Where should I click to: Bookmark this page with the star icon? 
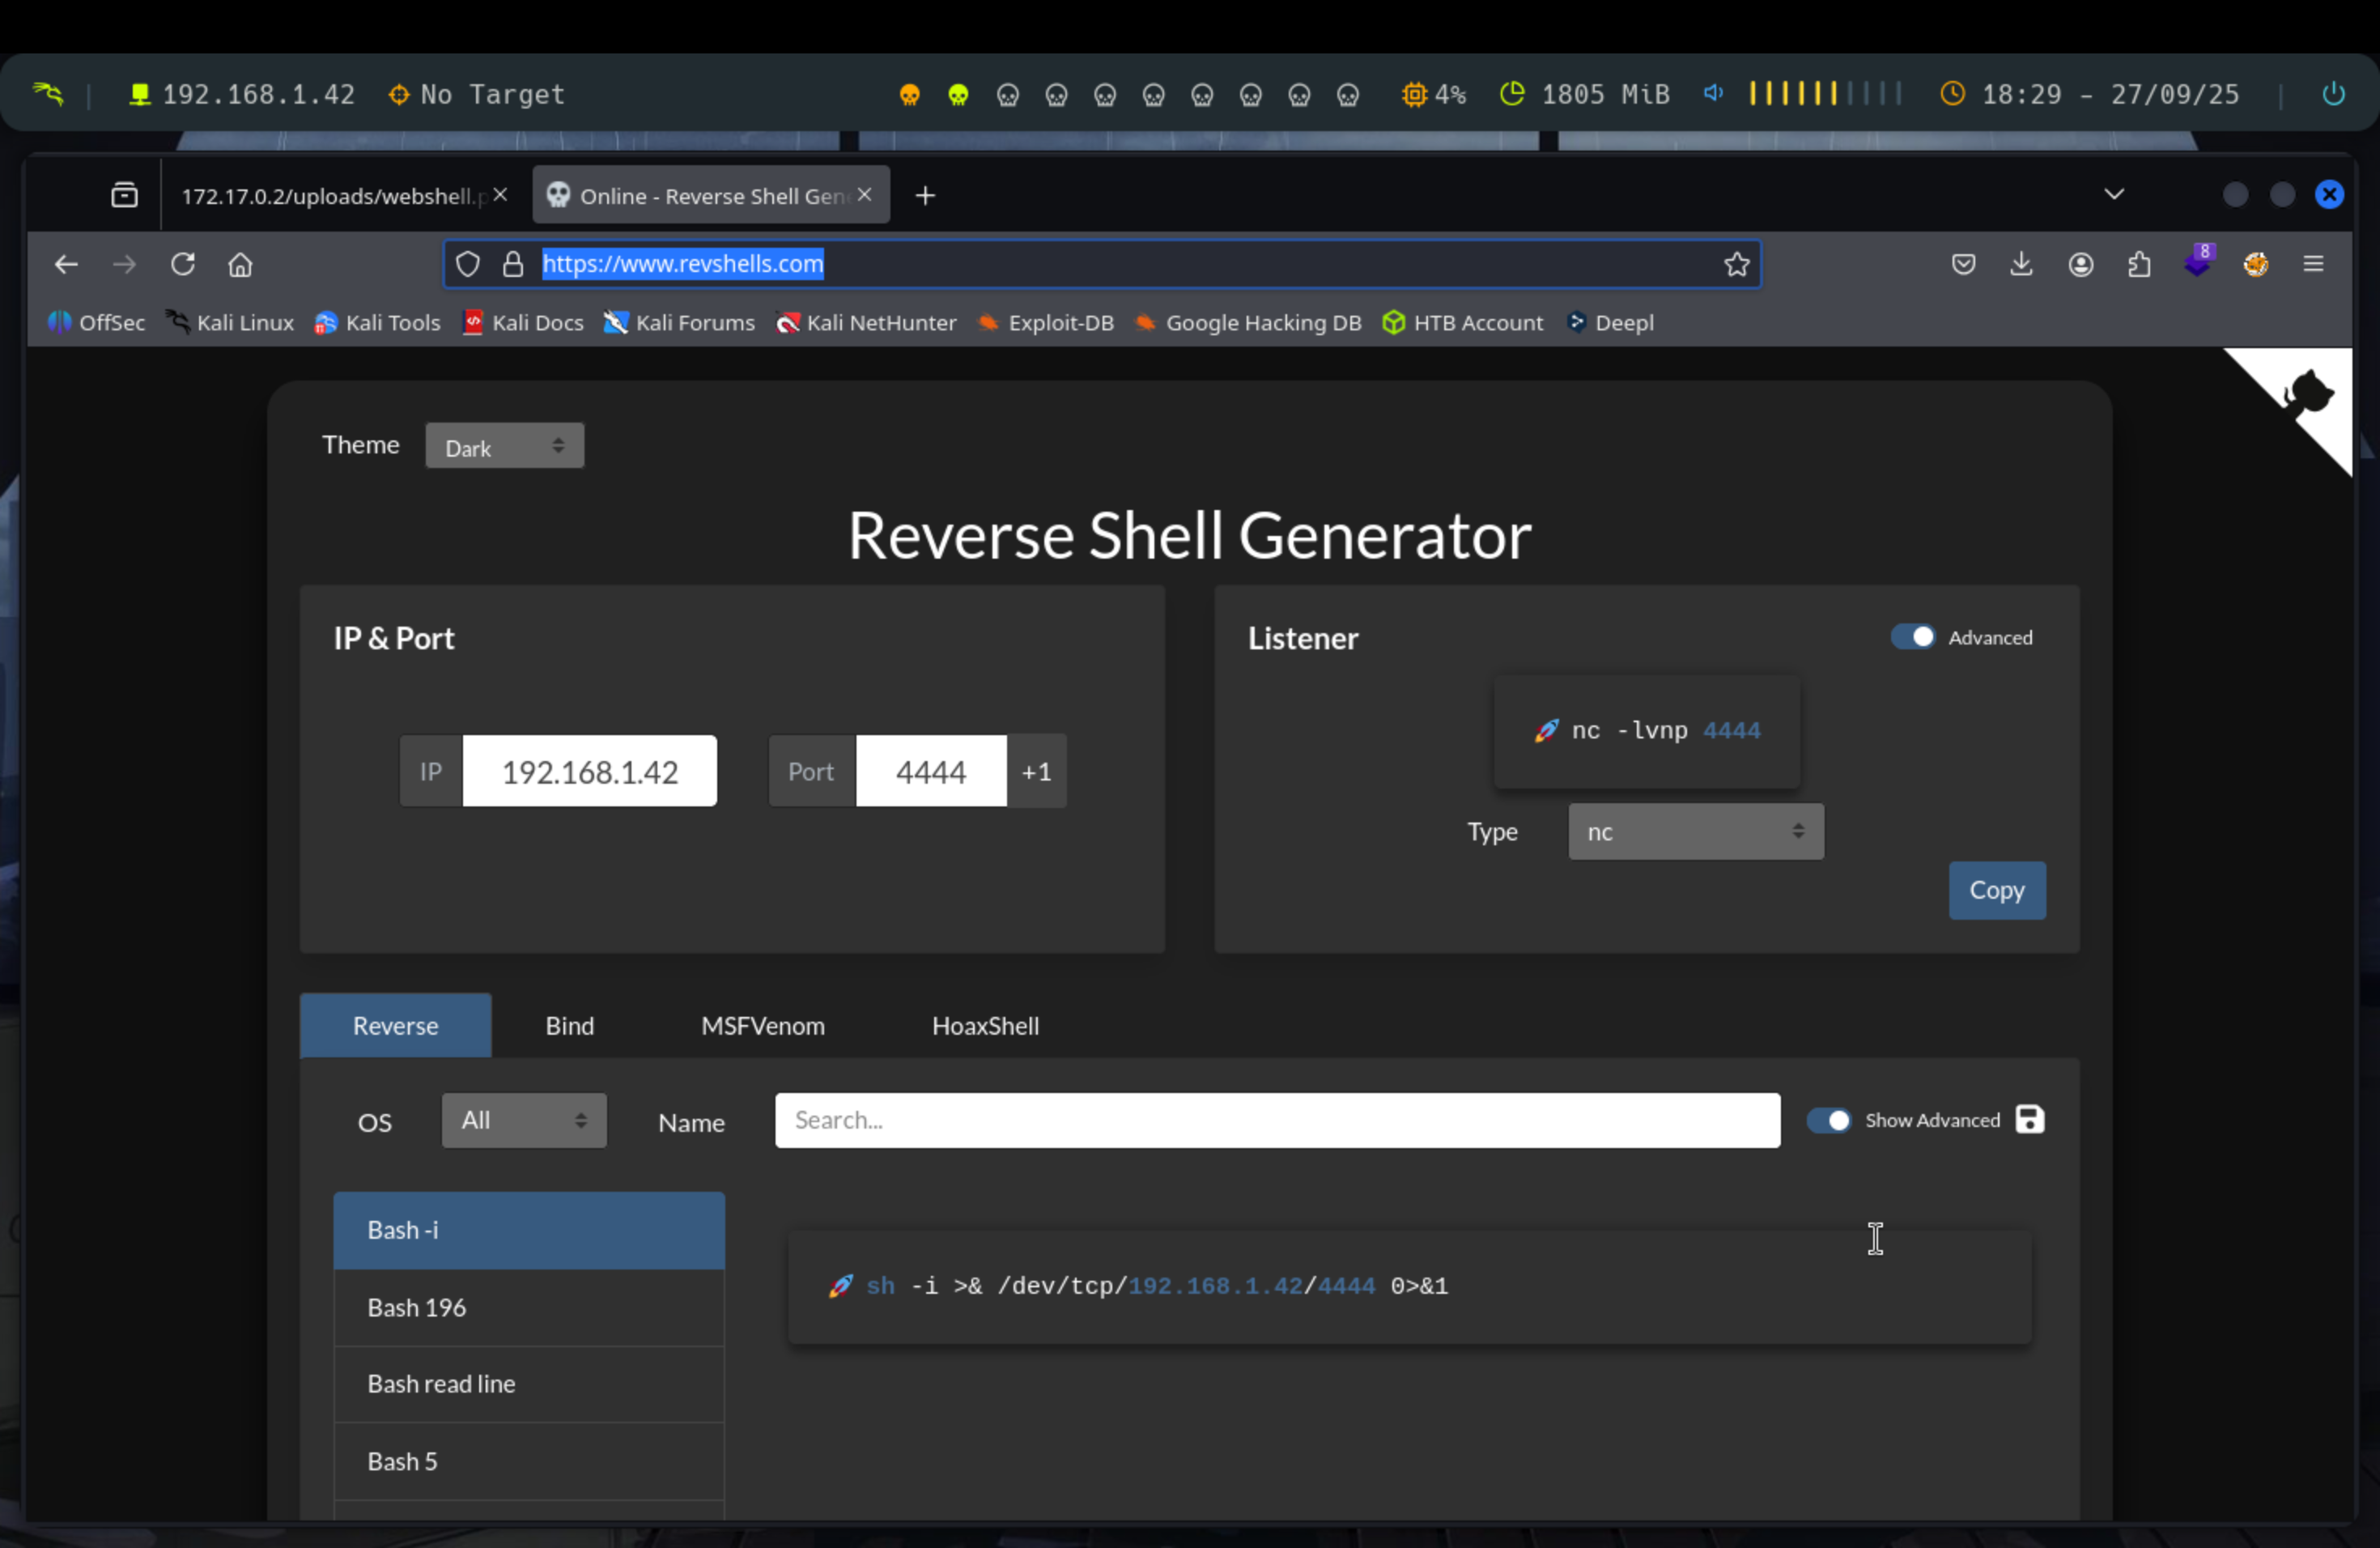coord(1736,264)
